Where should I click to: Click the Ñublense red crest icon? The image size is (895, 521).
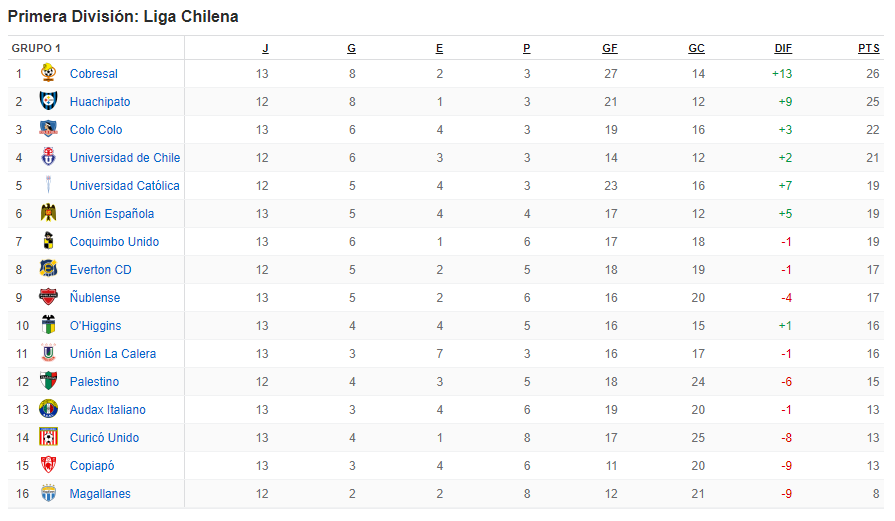(x=49, y=297)
